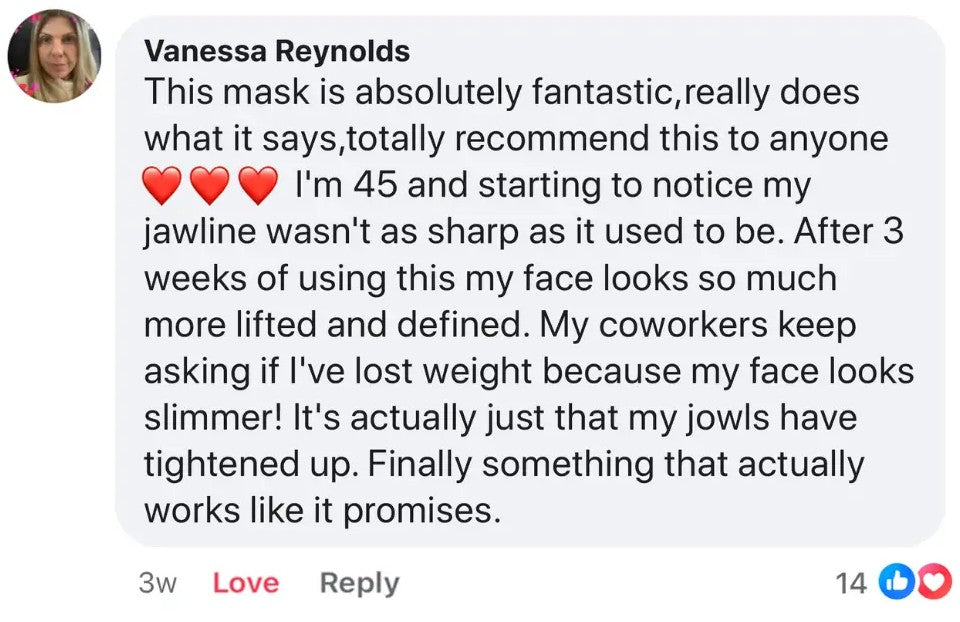
Task: Click the 3w comment timestamp
Action: 156,583
